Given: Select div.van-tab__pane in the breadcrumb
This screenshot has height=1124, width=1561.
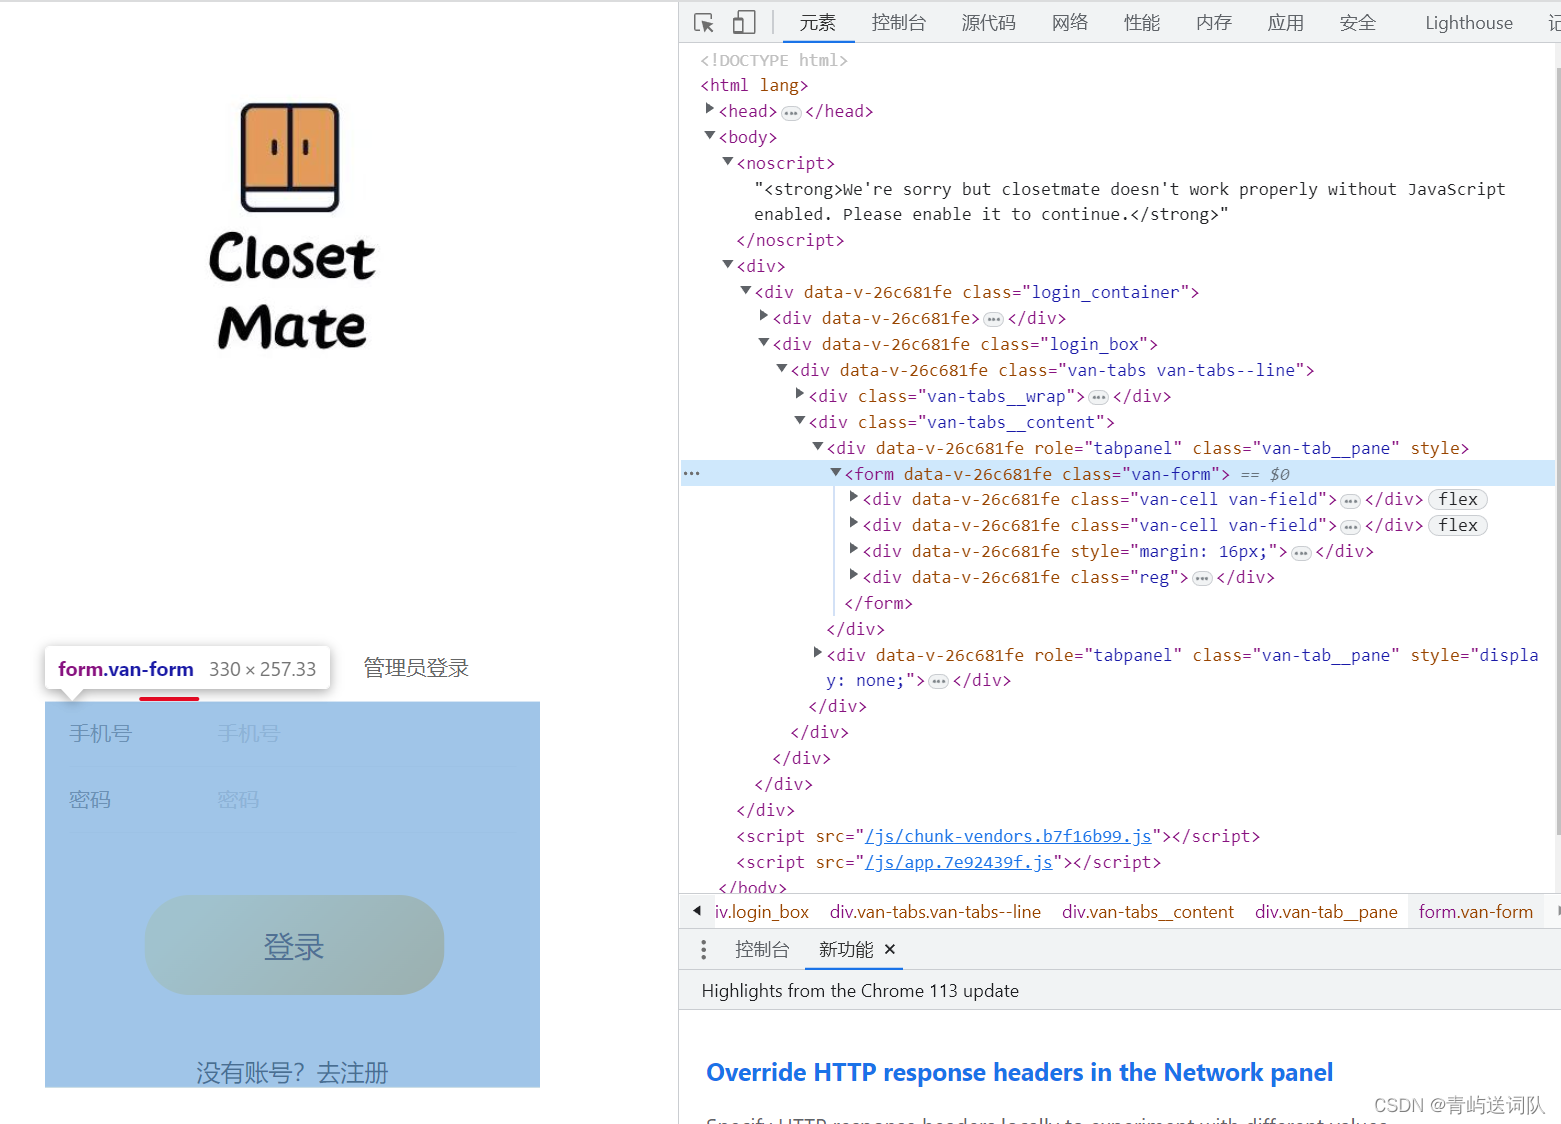Looking at the screenshot, I should pos(1326,912).
